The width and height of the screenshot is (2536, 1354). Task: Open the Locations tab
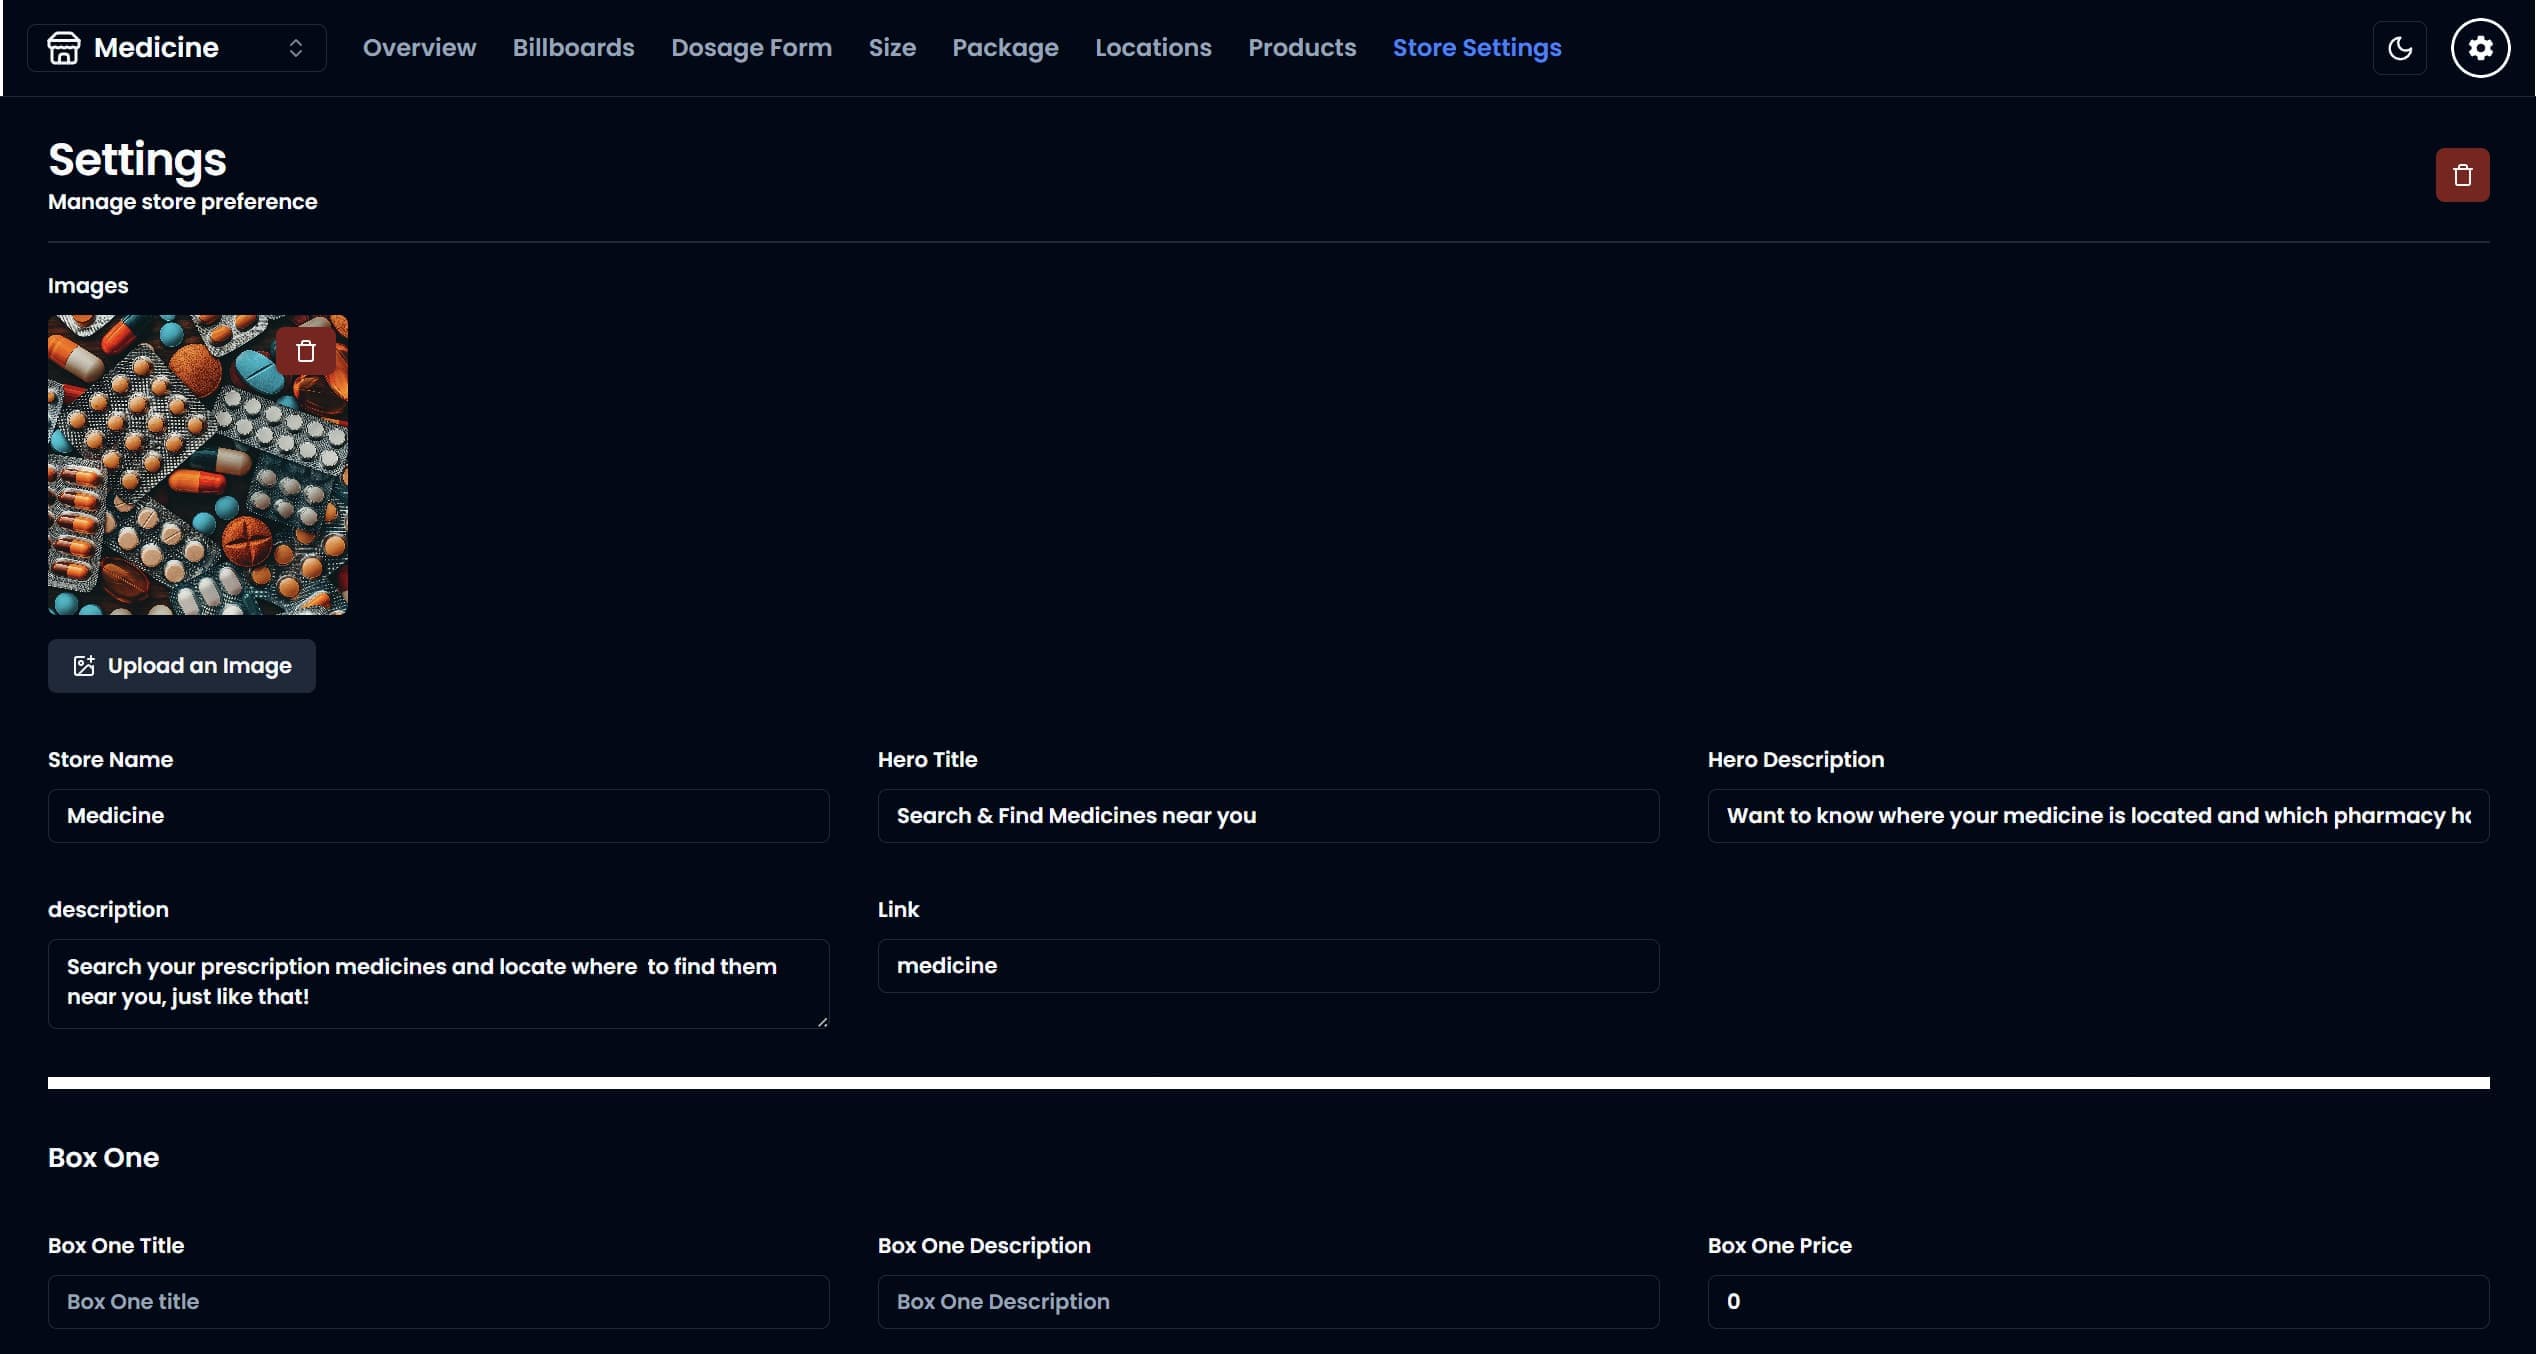pyautogui.click(x=1152, y=48)
